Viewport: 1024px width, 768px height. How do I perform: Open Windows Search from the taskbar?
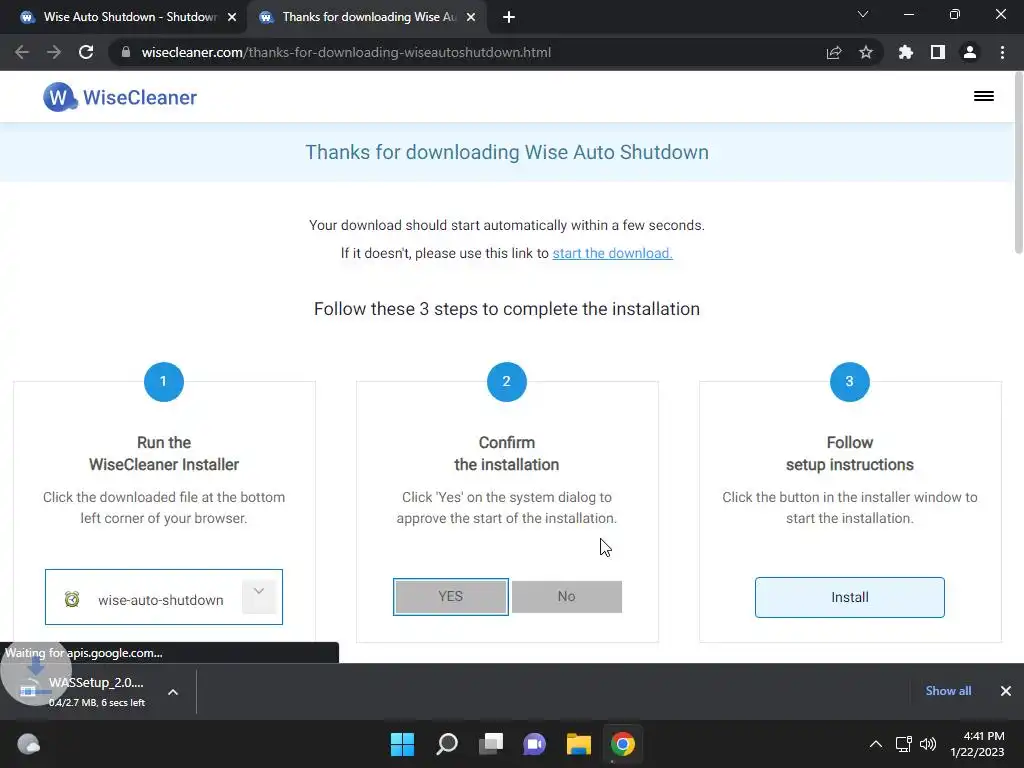(447, 744)
